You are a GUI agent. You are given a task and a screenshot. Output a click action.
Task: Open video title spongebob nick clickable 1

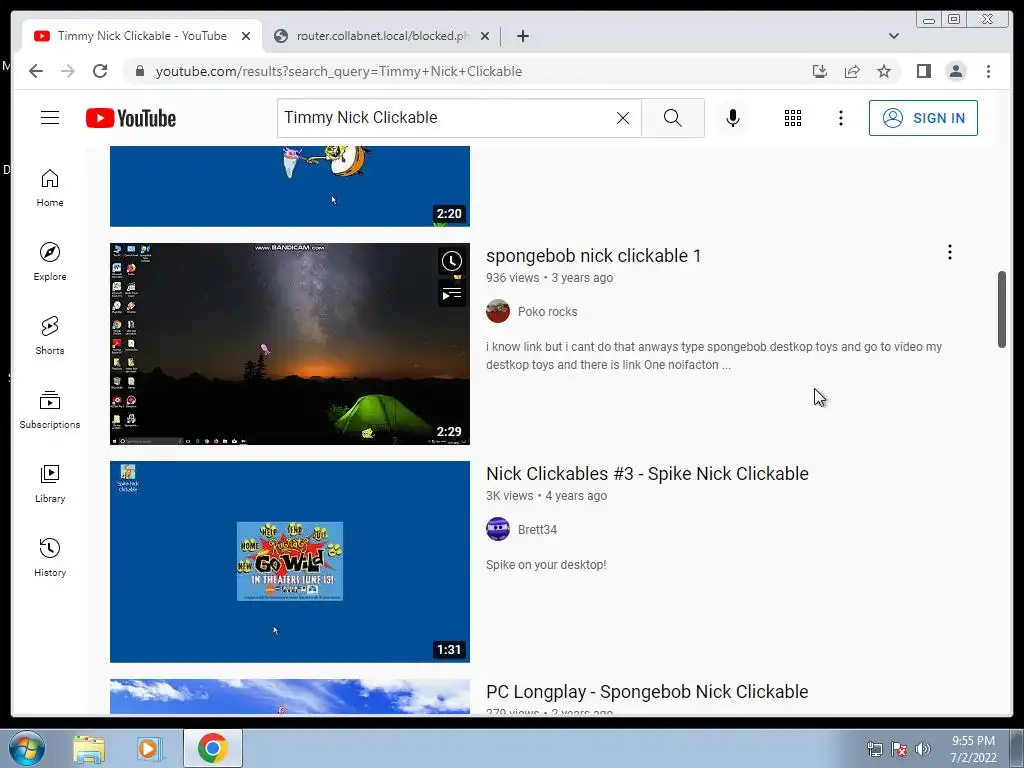[x=593, y=255]
